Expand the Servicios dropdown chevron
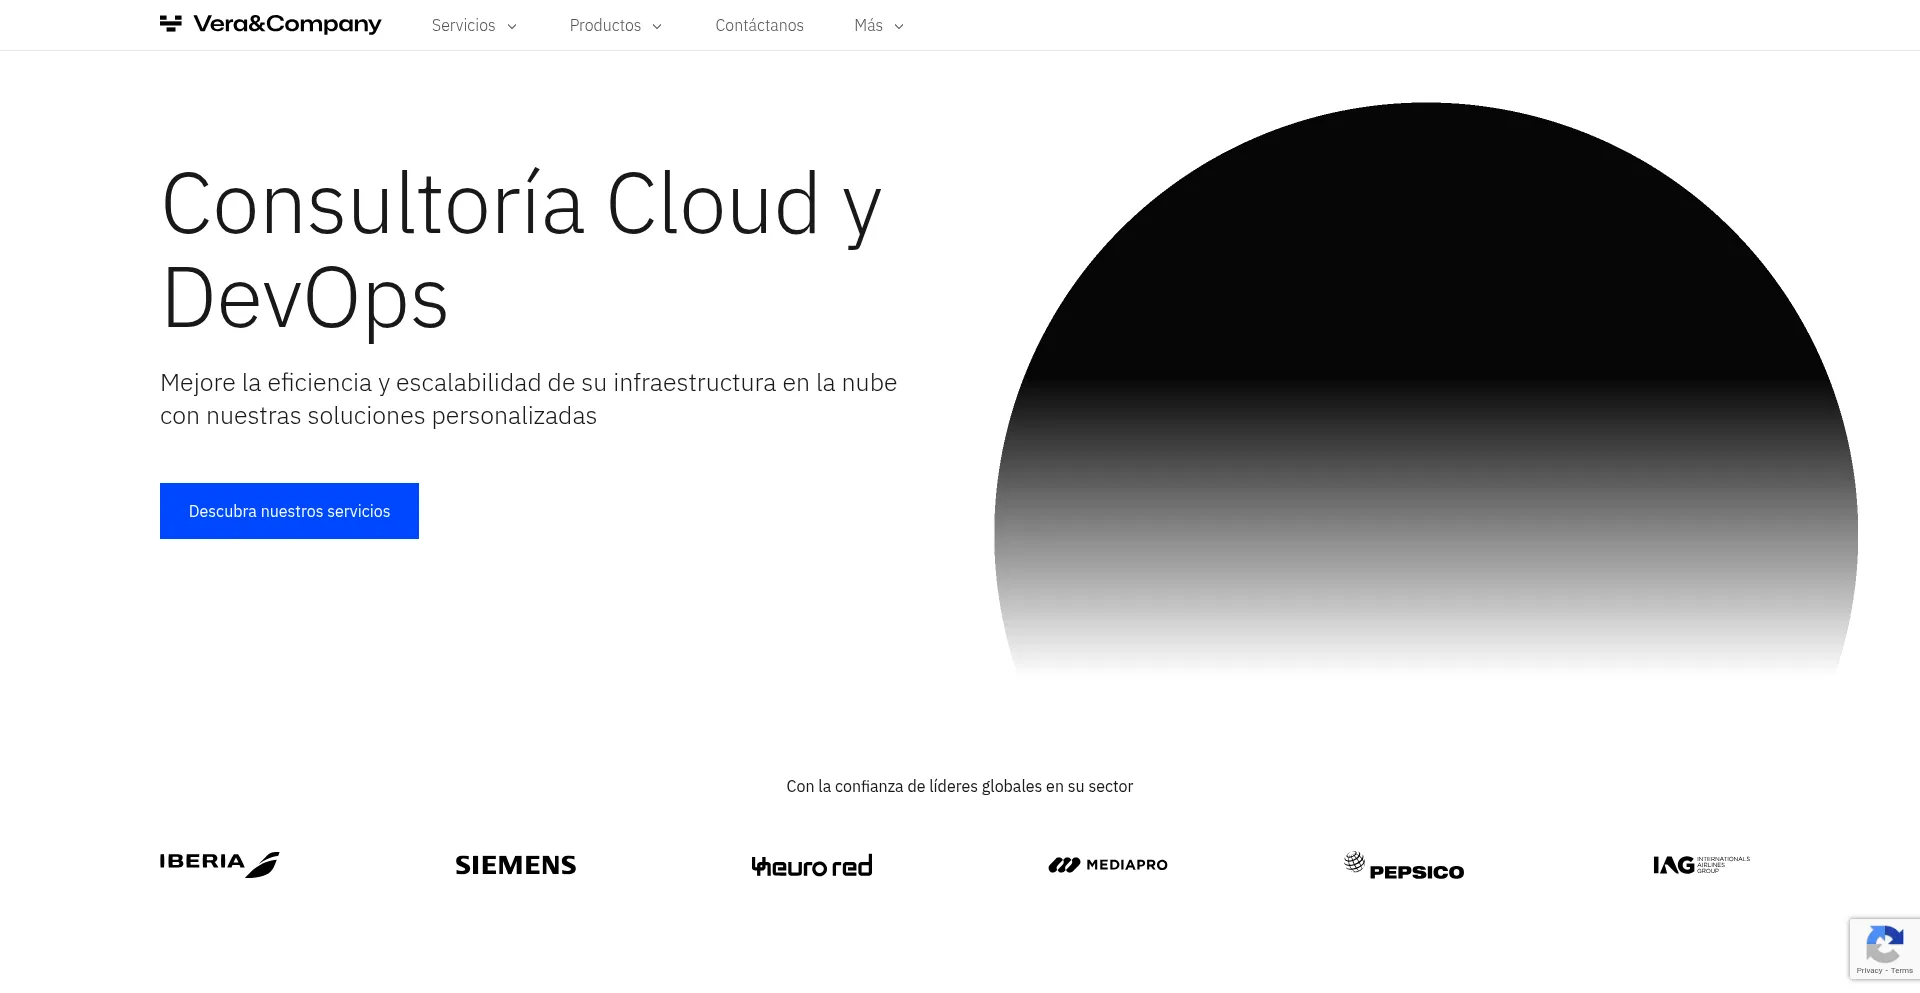 coord(512,27)
